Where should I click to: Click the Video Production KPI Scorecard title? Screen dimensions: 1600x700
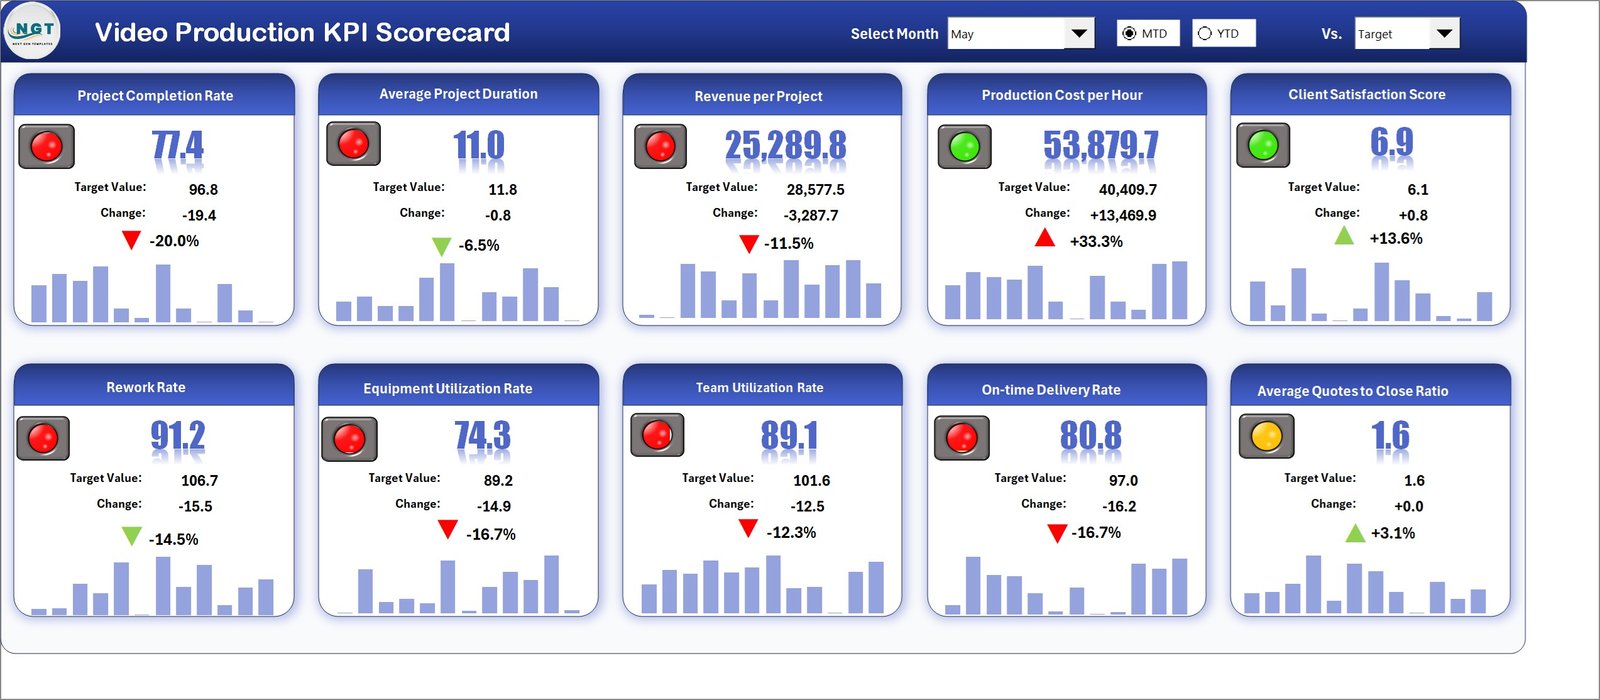pos(302,32)
